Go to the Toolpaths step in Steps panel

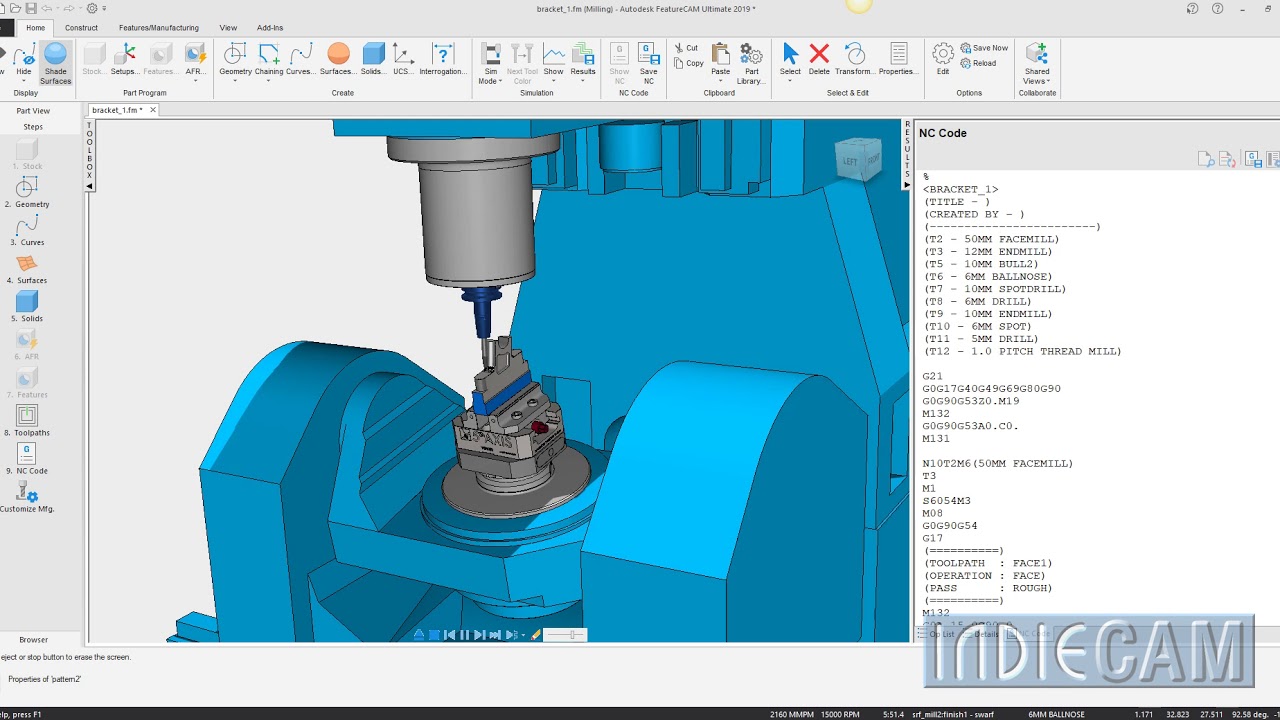pos(27,420)
